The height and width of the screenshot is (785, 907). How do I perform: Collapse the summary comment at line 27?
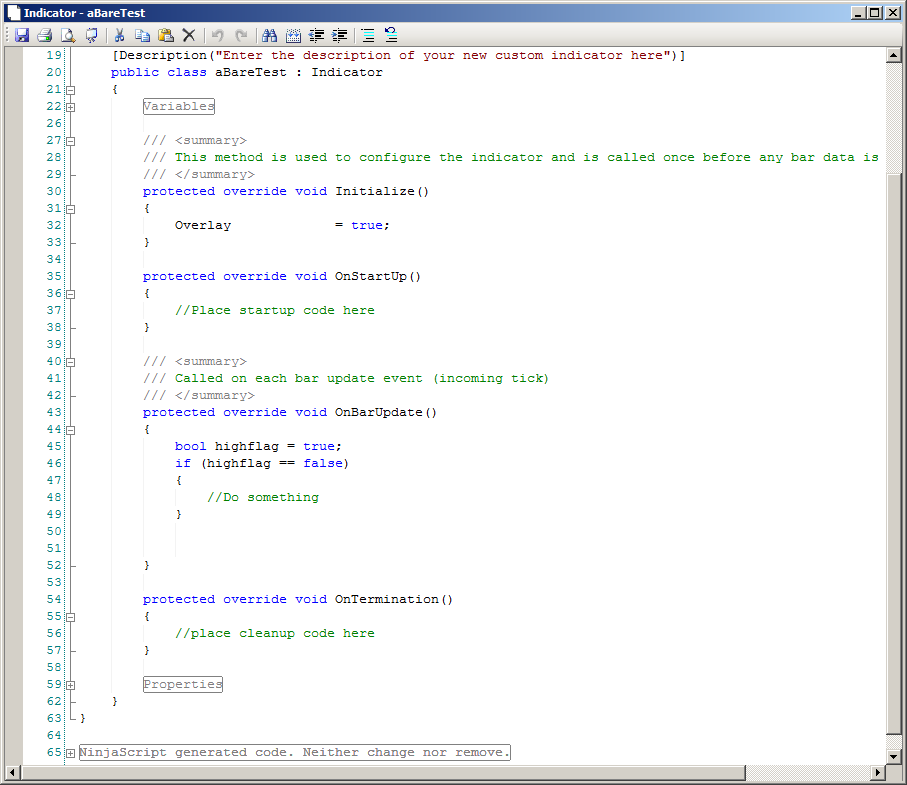tap(71, 141)
